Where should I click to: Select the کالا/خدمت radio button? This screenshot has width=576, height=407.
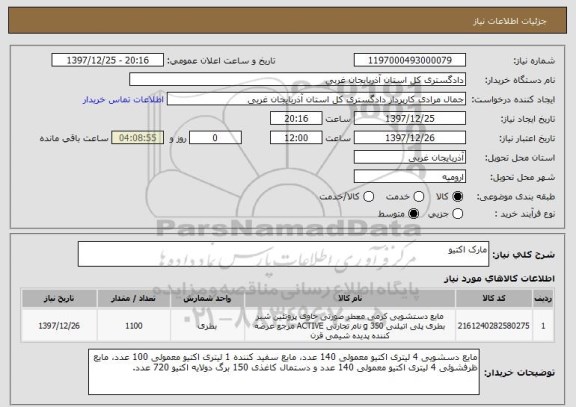click(x=368, y=197)
